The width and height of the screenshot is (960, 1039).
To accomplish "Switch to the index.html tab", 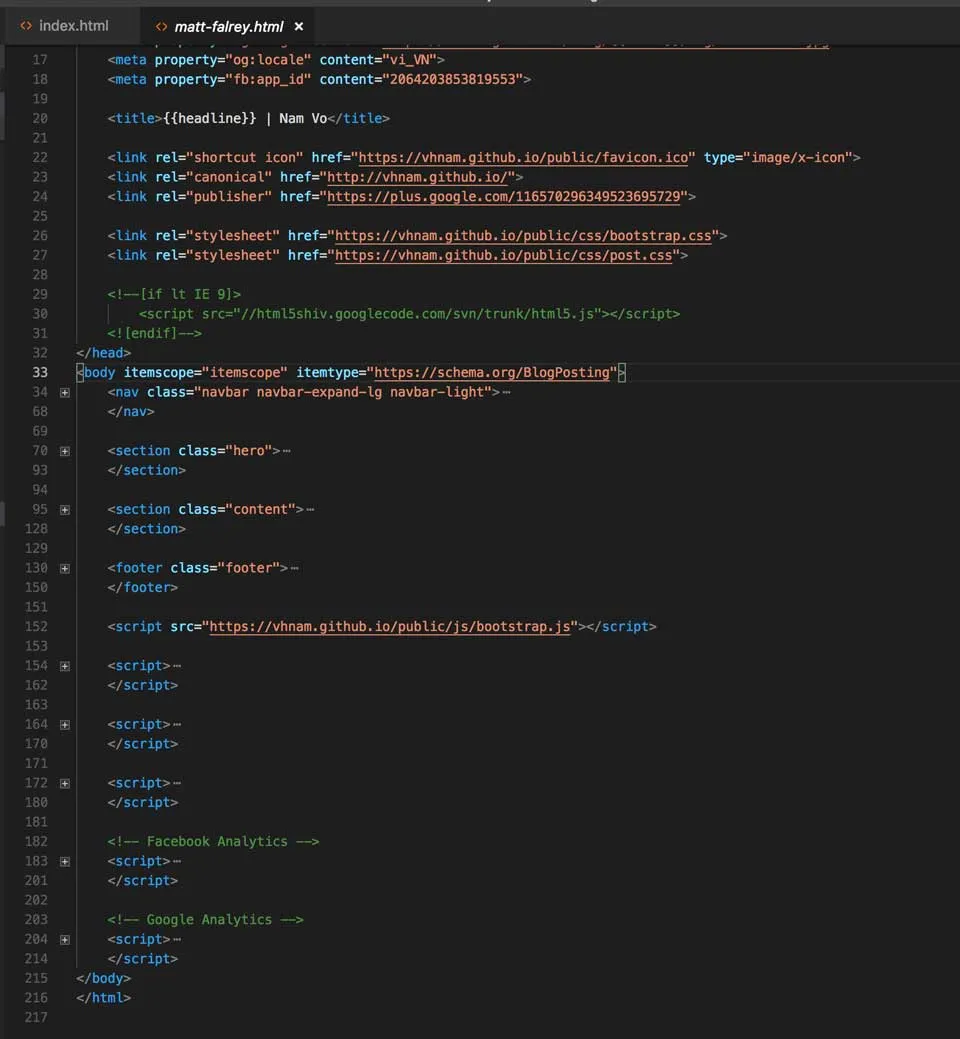I will (73, 26).
